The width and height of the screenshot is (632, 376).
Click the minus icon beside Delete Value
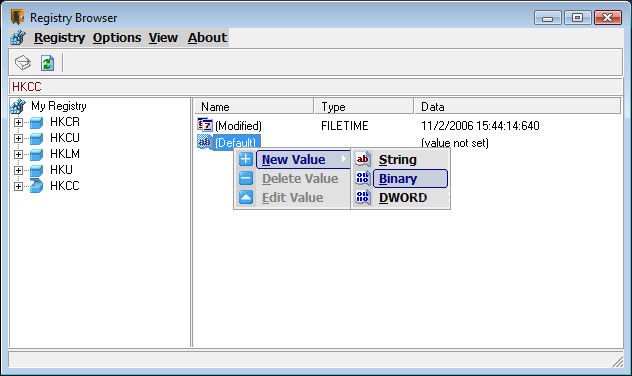tap(246, 178)
